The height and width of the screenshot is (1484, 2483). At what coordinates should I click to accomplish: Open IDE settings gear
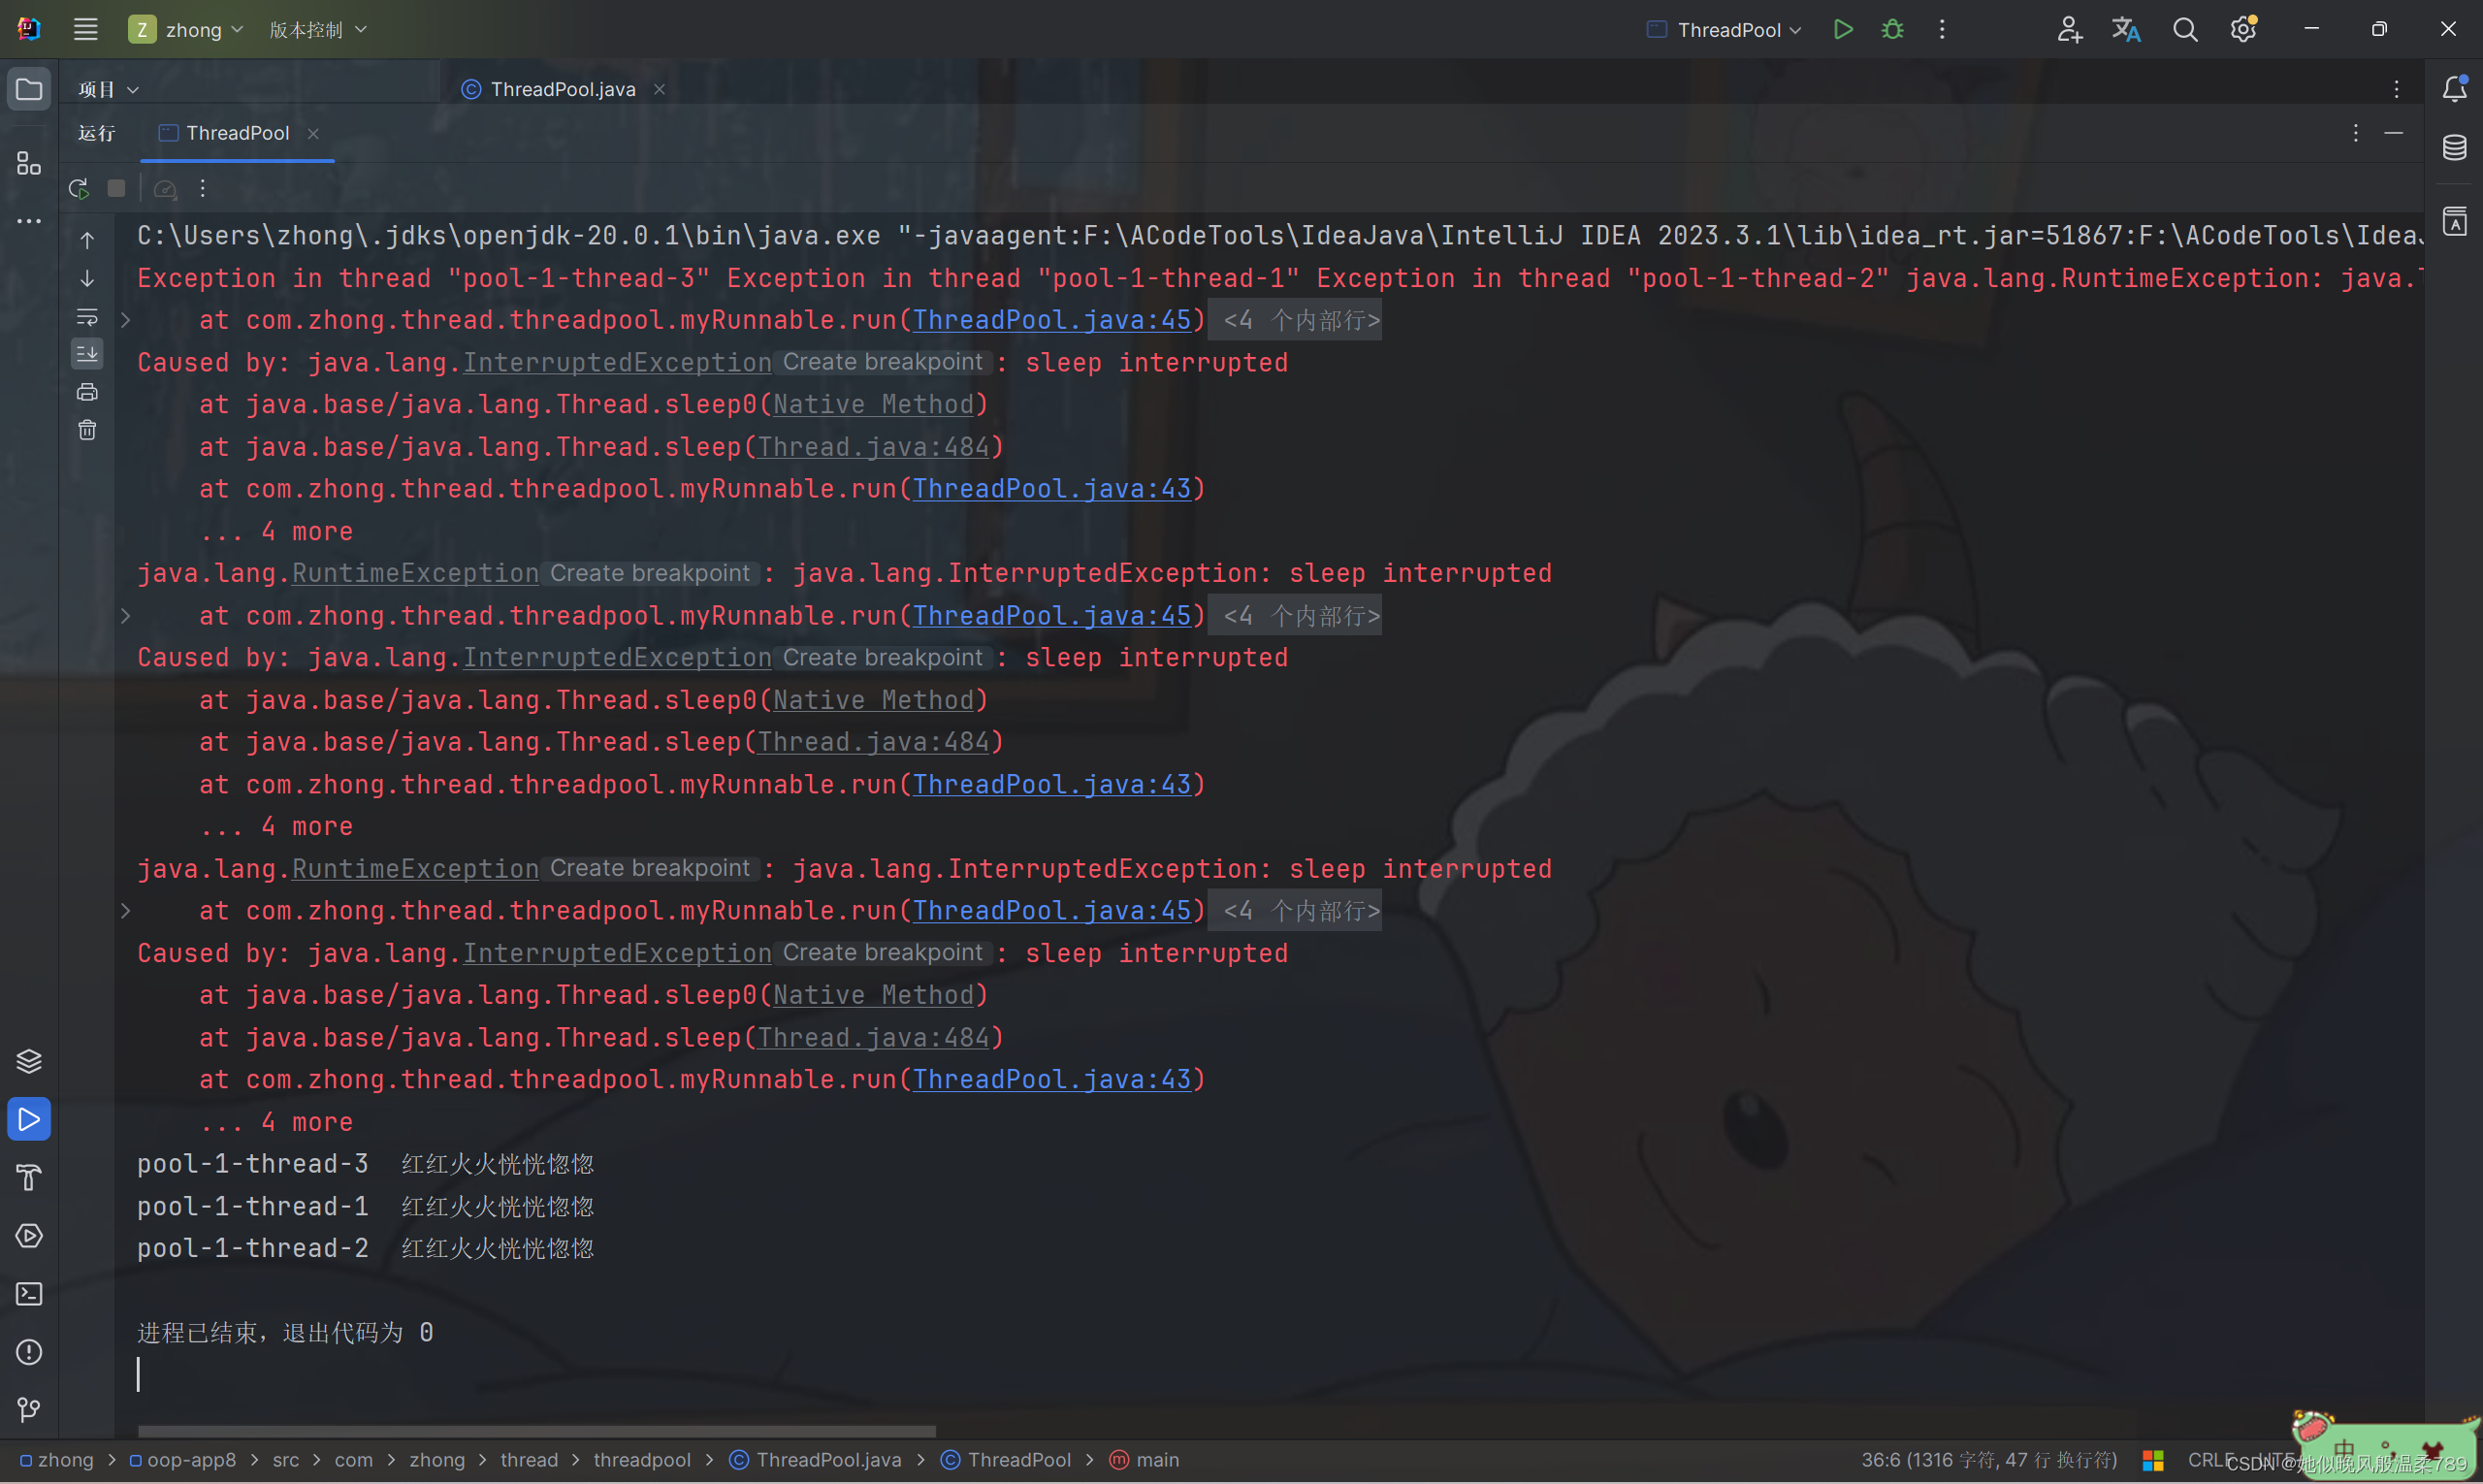[x=2243, y=29]
